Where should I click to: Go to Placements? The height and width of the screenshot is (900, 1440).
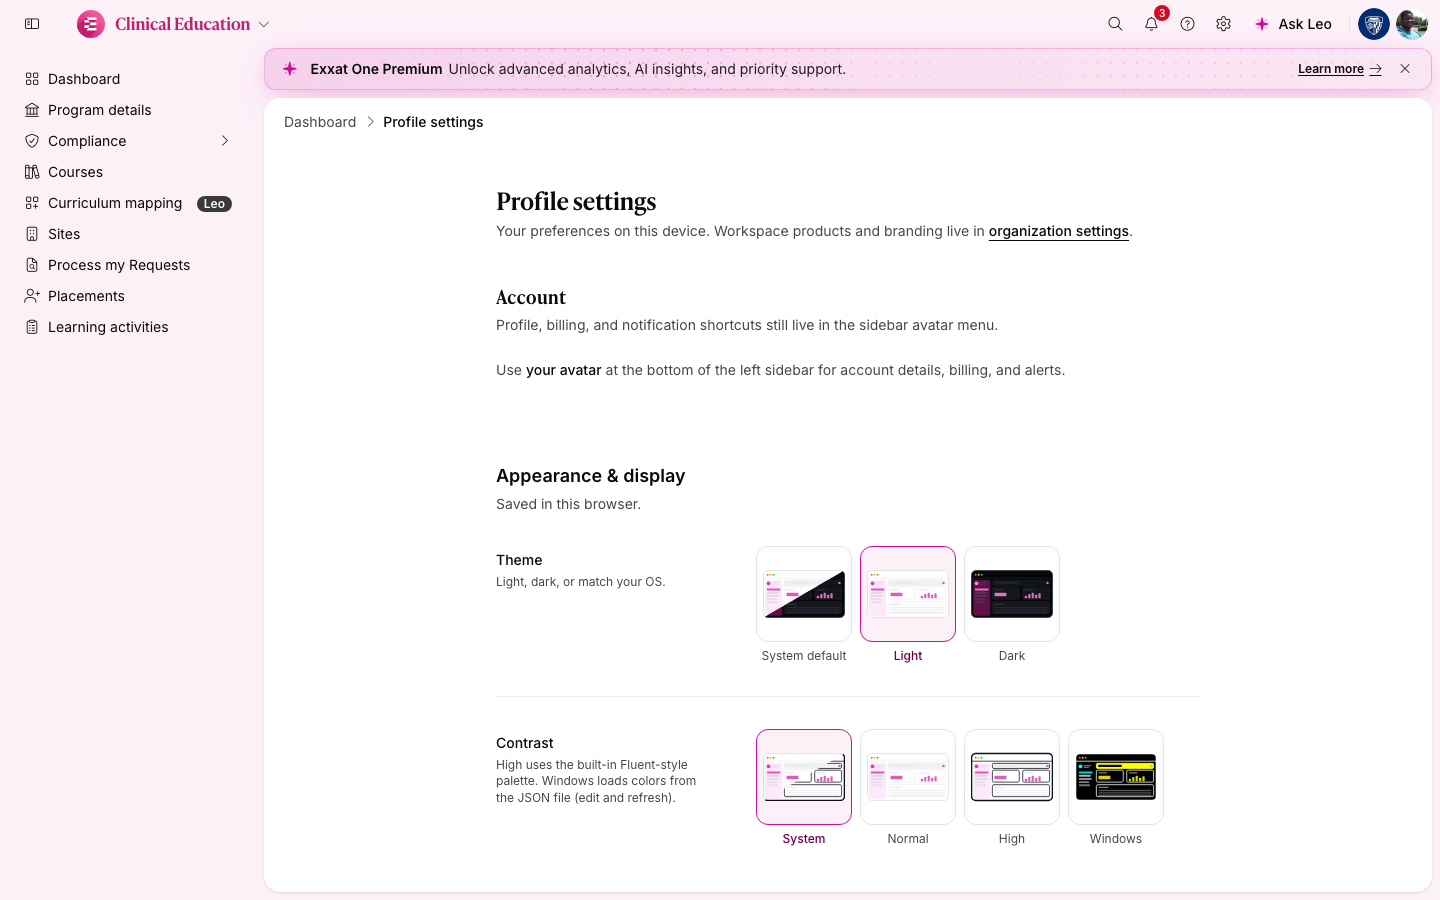click(x=128, y=296)
